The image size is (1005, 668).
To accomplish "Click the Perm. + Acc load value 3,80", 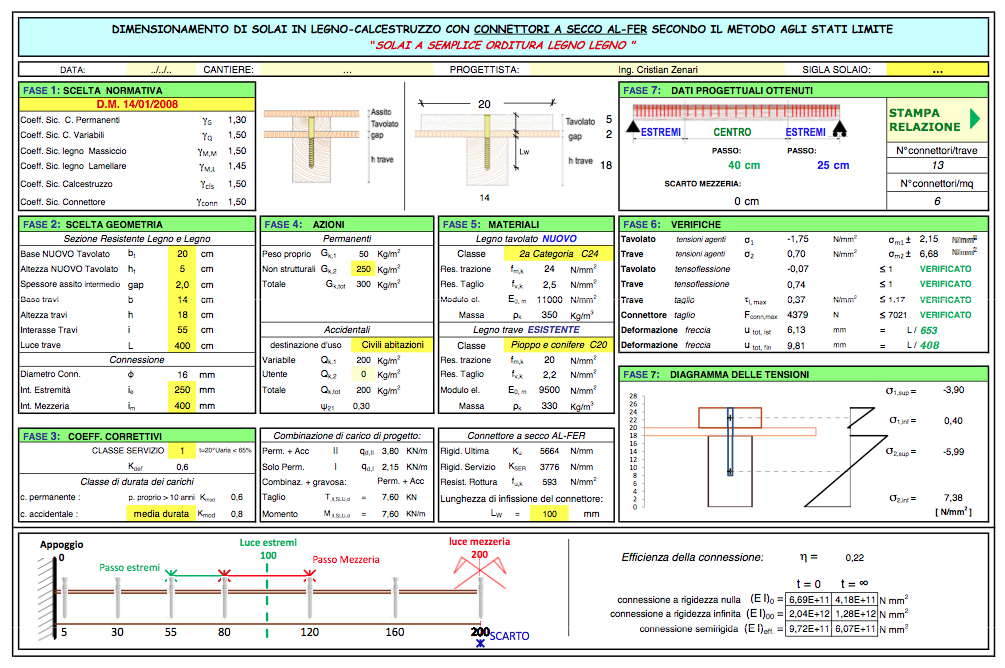I will pos(390,451).
